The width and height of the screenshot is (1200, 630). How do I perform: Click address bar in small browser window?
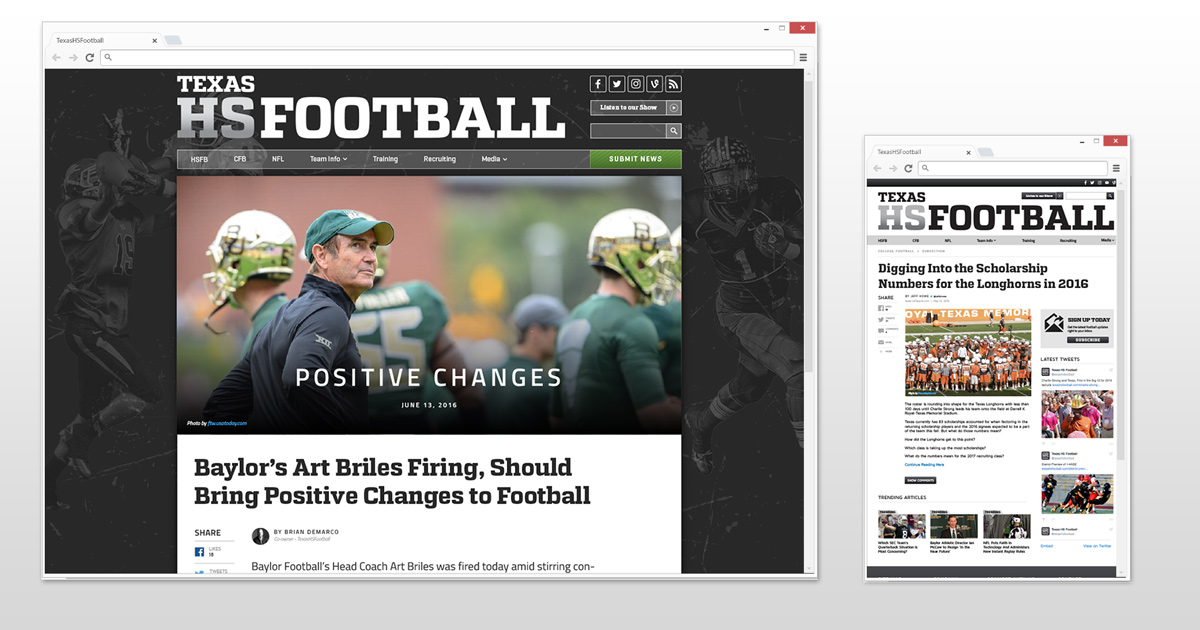[x=1012, y=168]
